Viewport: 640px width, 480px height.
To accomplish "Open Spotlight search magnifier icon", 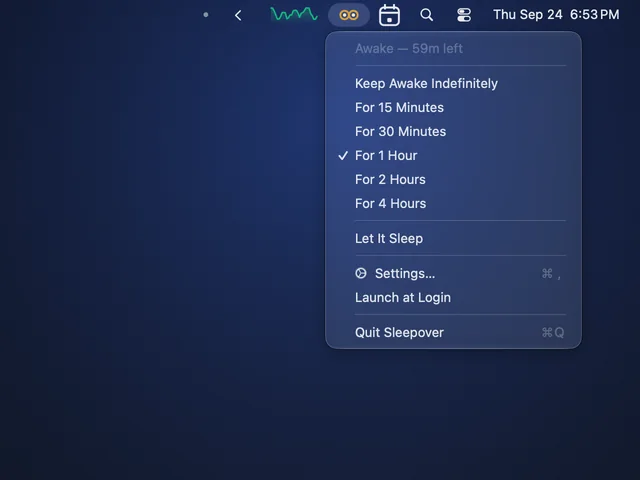I will pyautogui.click(x=427, y=15).
